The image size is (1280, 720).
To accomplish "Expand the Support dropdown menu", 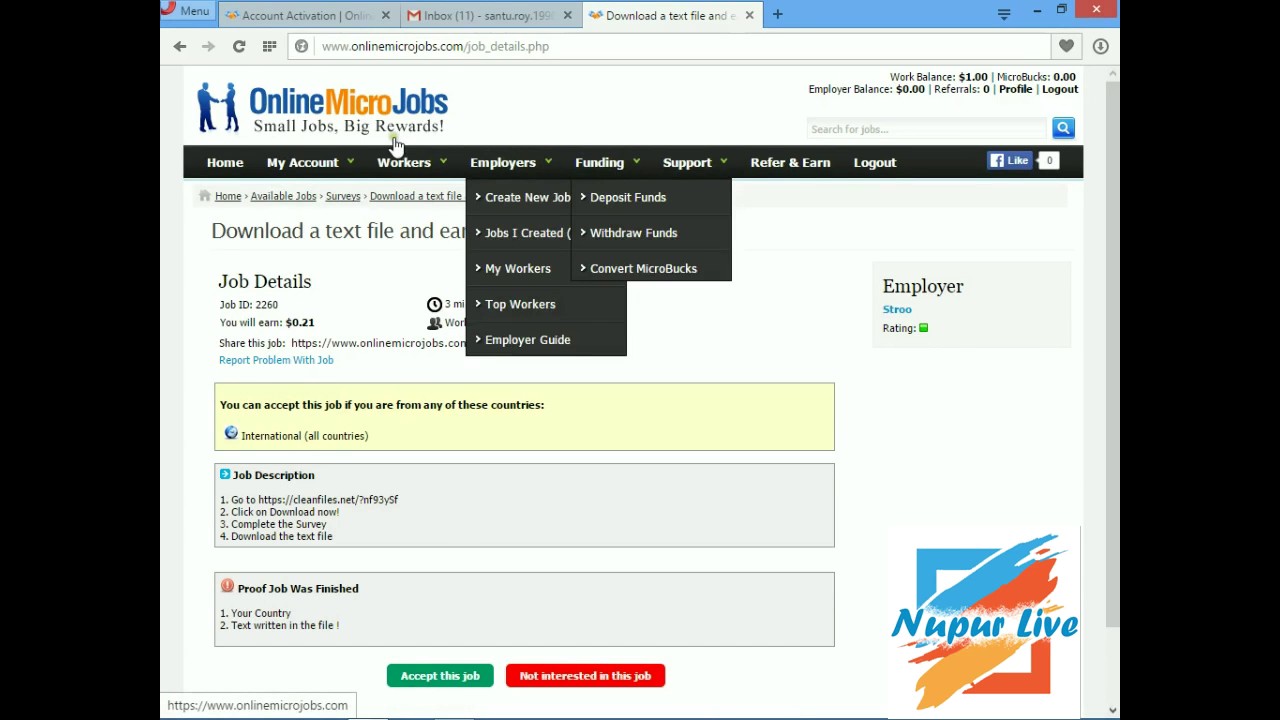I will pos(694,162).
